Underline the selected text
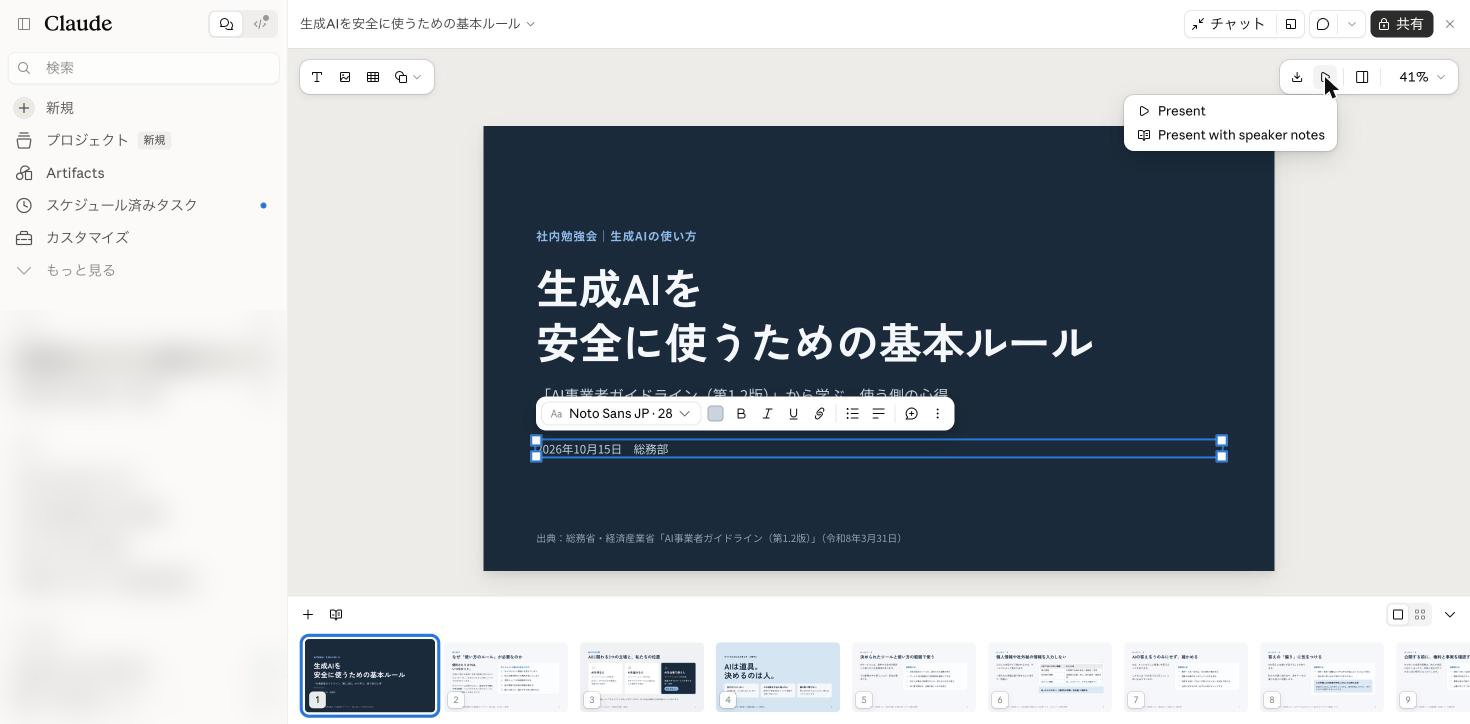The height and width of the screenshot is (724, 1470). (x=793, y=414)
